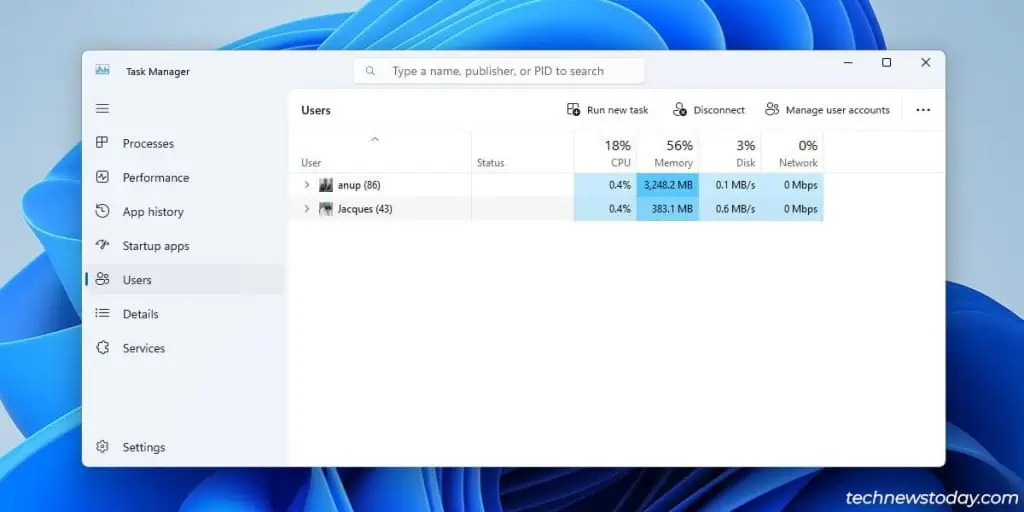The width and height of the screenshot is (1024, 512).
Task: Minimize the Task Manager window
Action: pos(848,63)
